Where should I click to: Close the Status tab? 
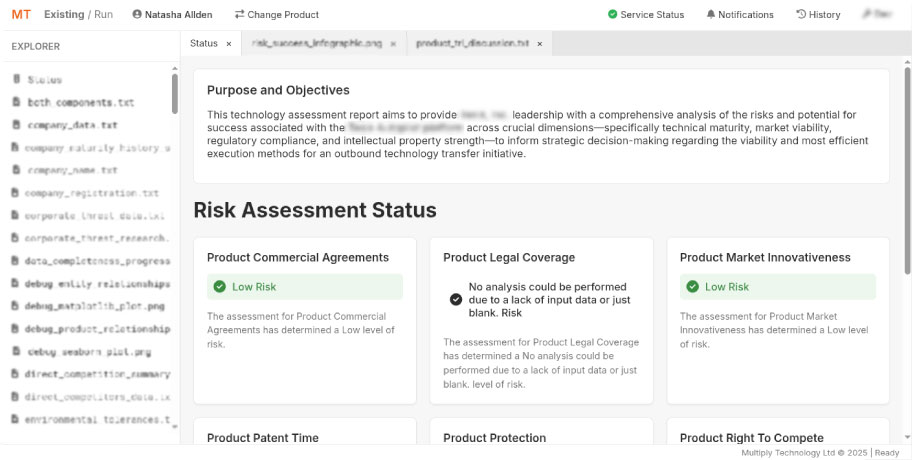[229, 44]
